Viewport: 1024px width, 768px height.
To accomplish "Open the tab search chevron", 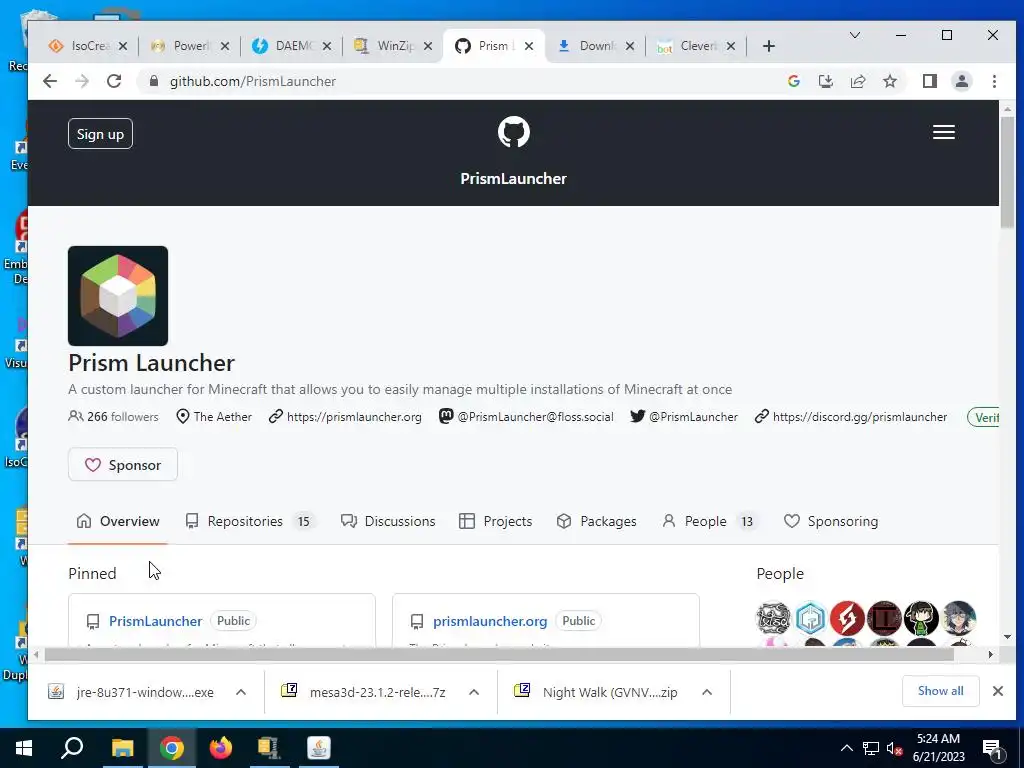I will 854,35.
